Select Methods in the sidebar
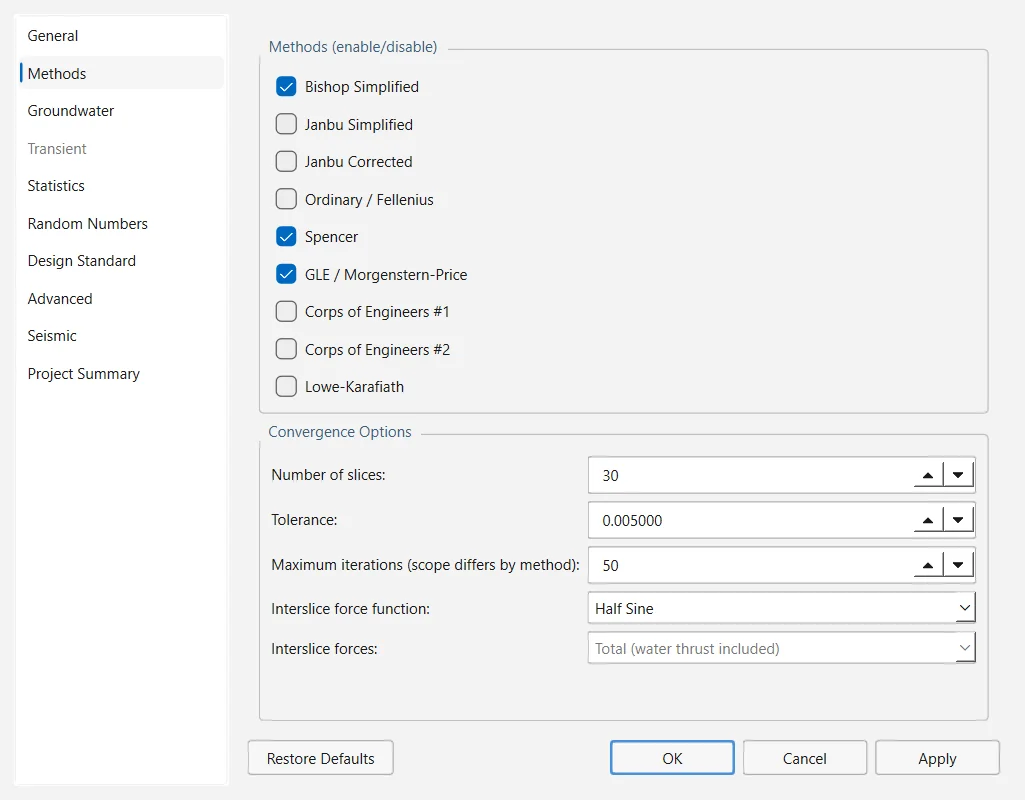 (x=122, y=73)
